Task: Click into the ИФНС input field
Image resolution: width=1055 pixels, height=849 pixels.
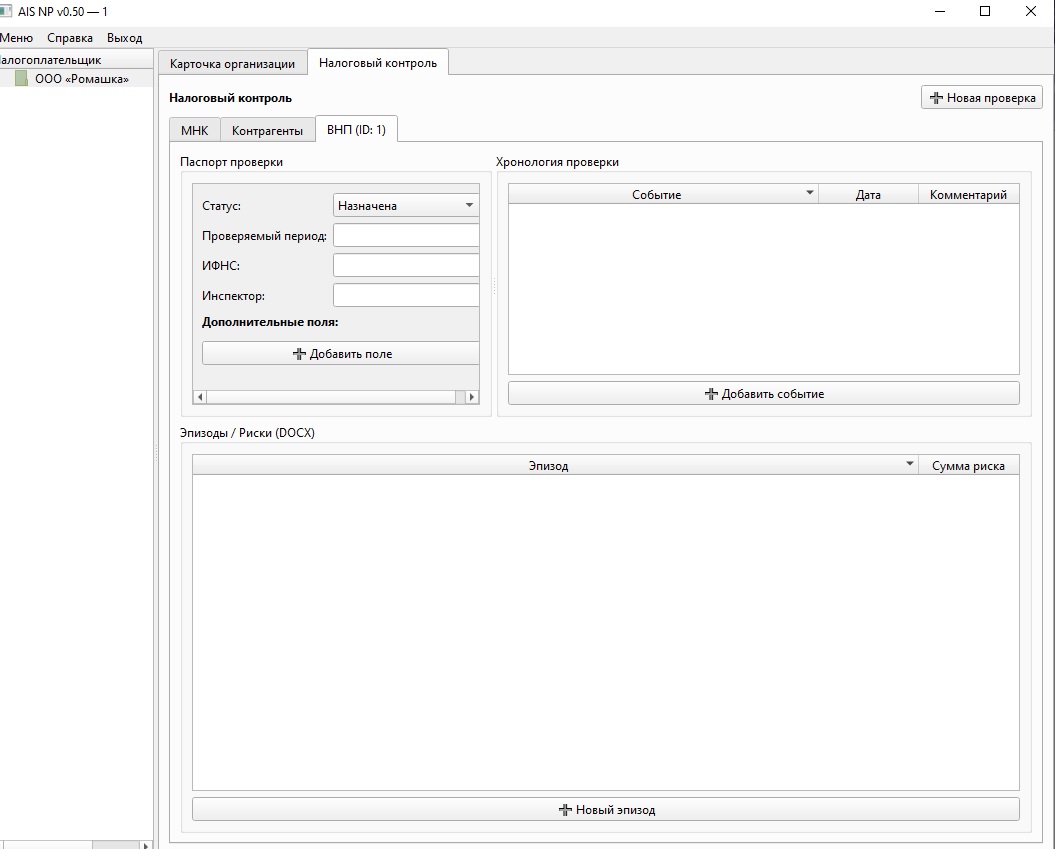Action: [x=406, y=266]
